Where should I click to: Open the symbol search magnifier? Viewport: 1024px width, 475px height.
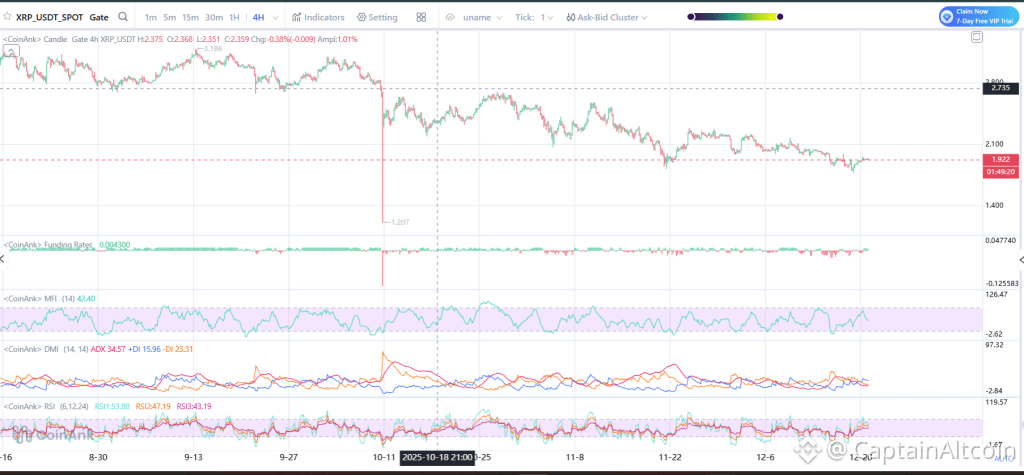point(123,17)
